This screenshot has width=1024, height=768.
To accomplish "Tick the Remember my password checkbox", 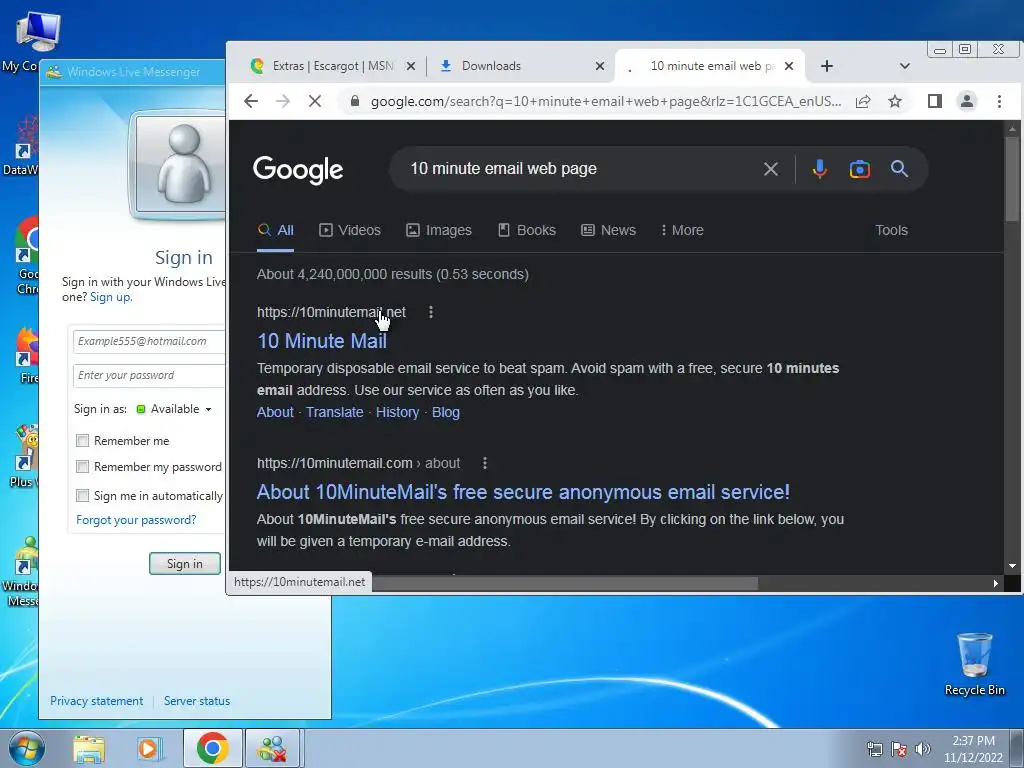I will click(82, 467).
